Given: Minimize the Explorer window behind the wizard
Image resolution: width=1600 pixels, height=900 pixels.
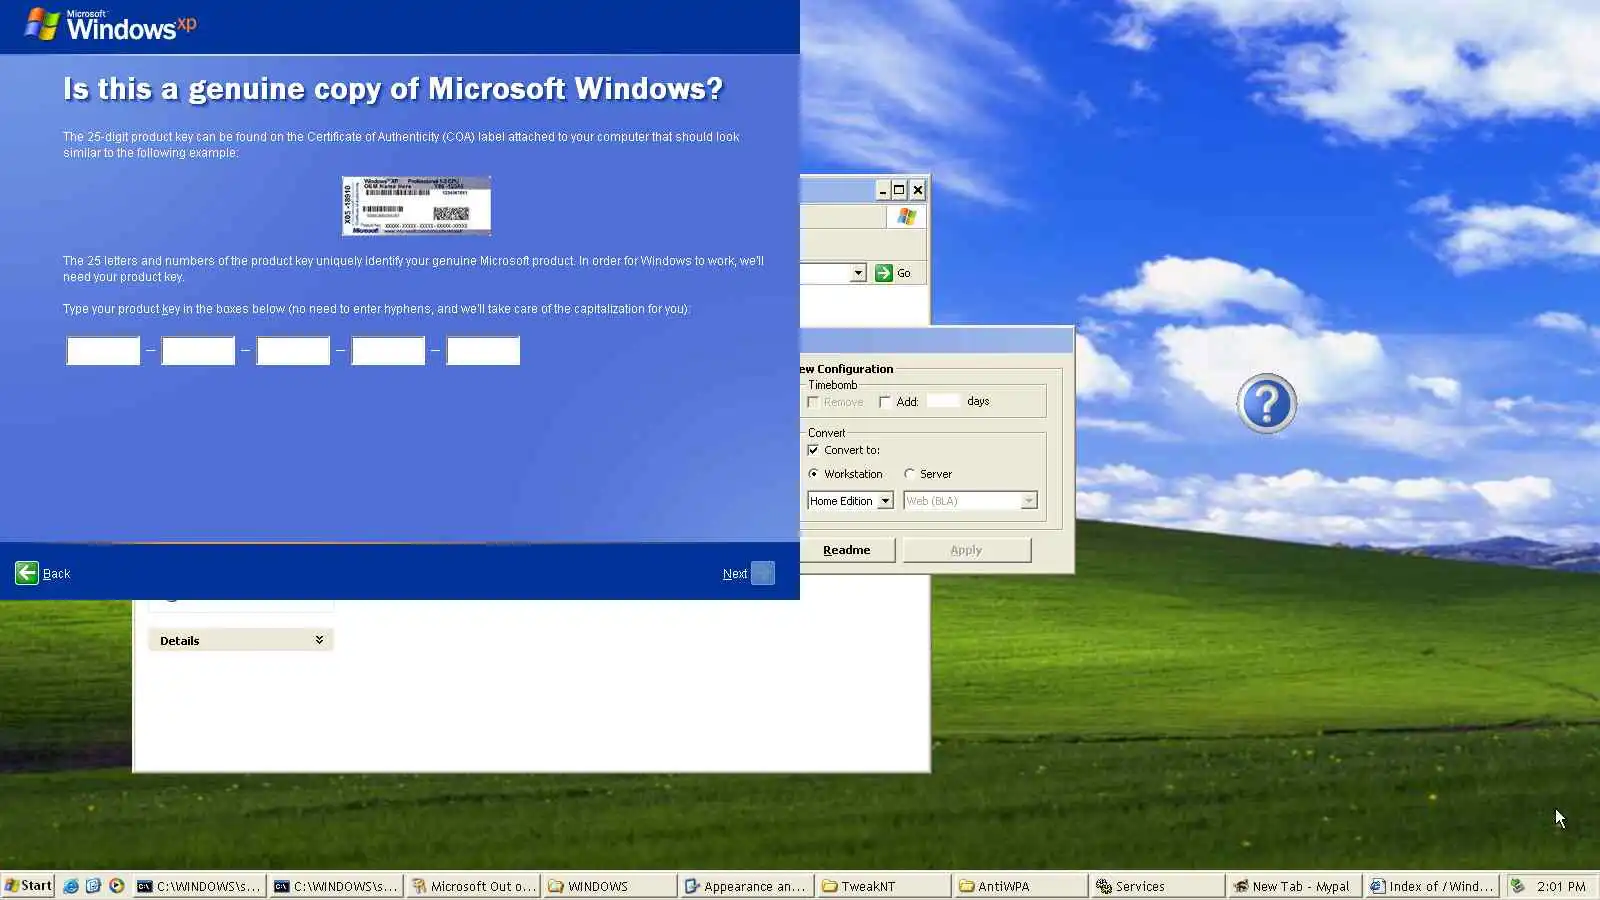Looking at the screenshot, I should point(883,190).
